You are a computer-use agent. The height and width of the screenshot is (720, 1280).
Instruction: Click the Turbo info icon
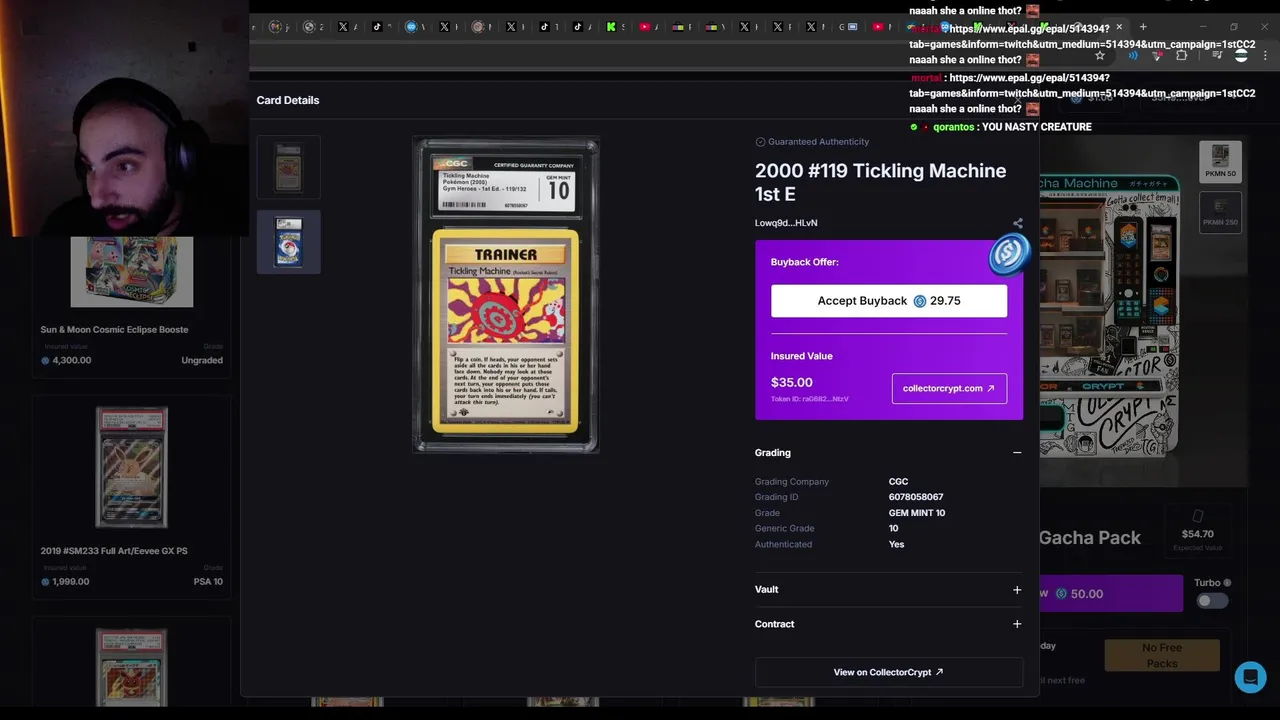click(1227, 583)
